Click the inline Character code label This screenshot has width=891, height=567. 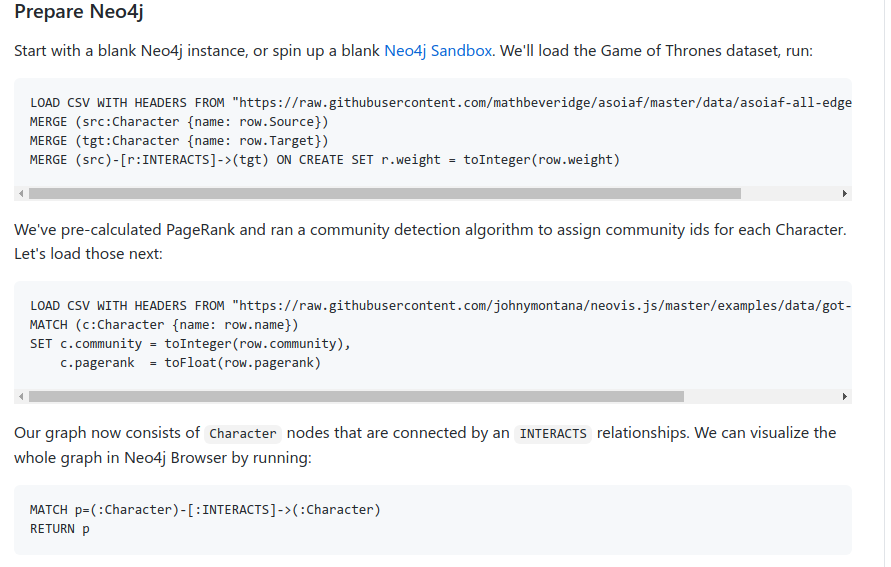pyautogui.click(x=243, y=433)
